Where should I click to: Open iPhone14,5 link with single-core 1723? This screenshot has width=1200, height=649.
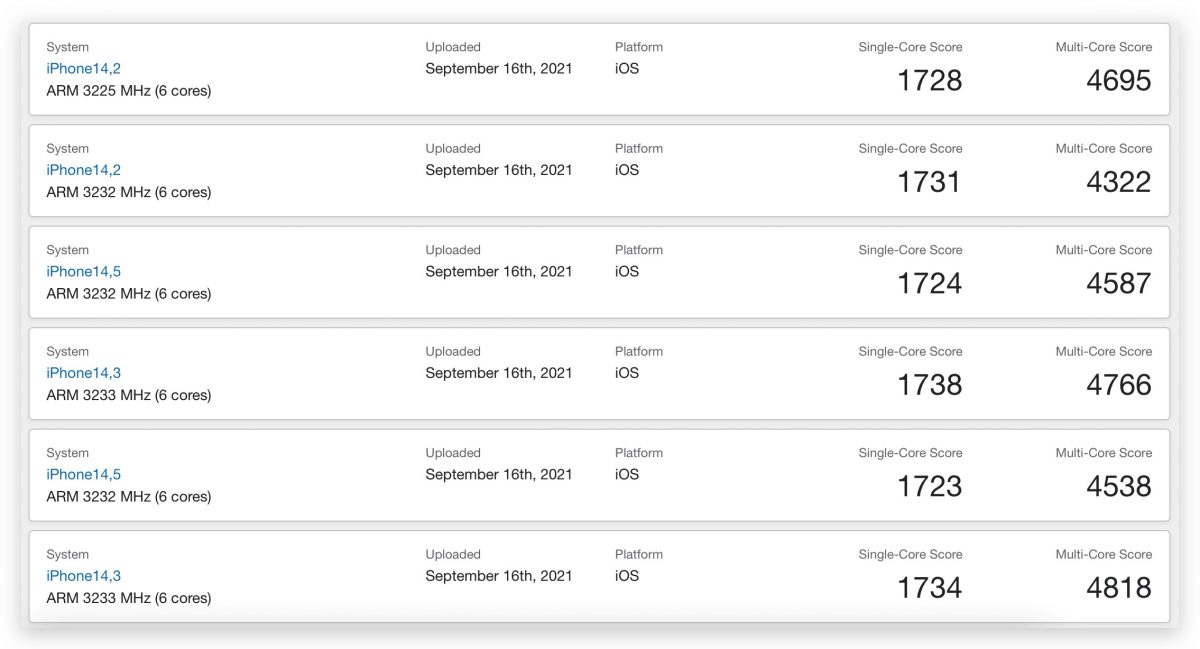pos(84,474)
